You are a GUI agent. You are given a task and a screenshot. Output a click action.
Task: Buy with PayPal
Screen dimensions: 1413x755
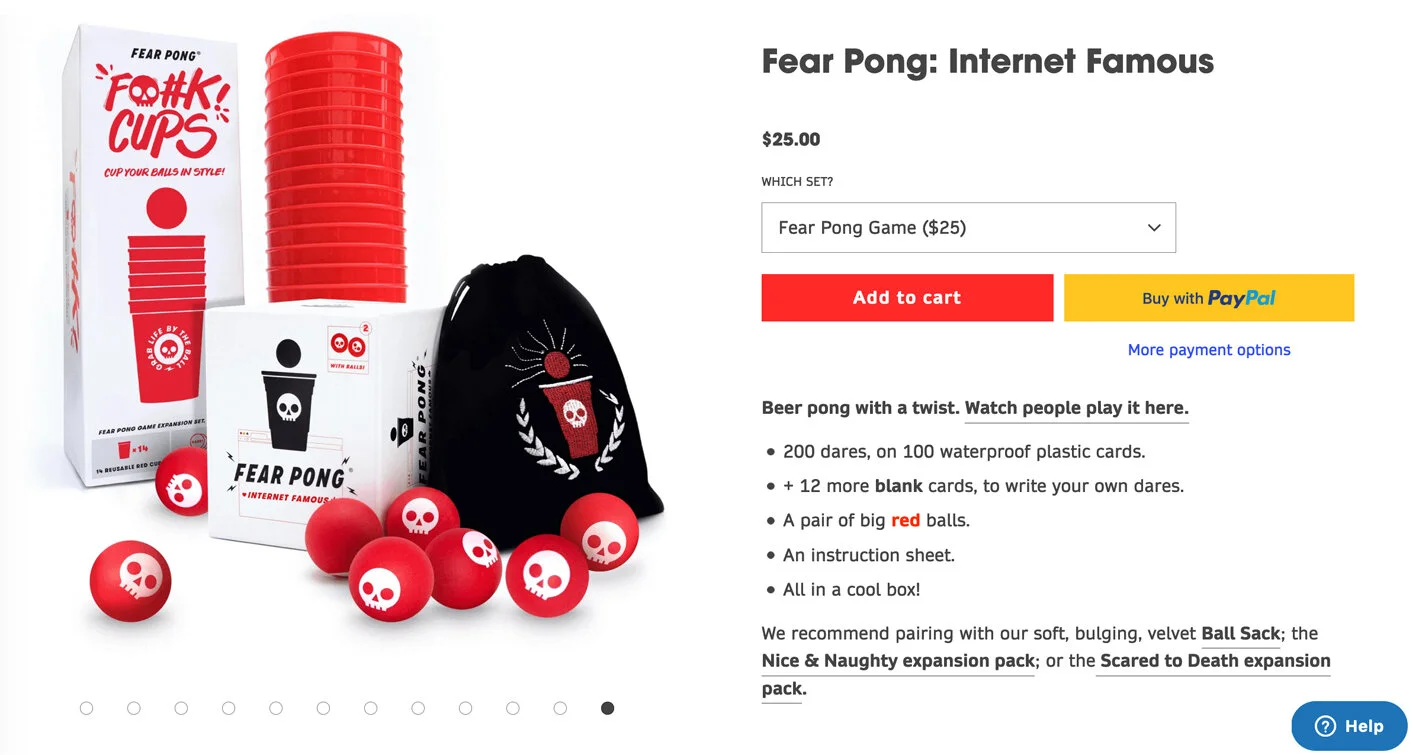click(x=1209, y=298)
